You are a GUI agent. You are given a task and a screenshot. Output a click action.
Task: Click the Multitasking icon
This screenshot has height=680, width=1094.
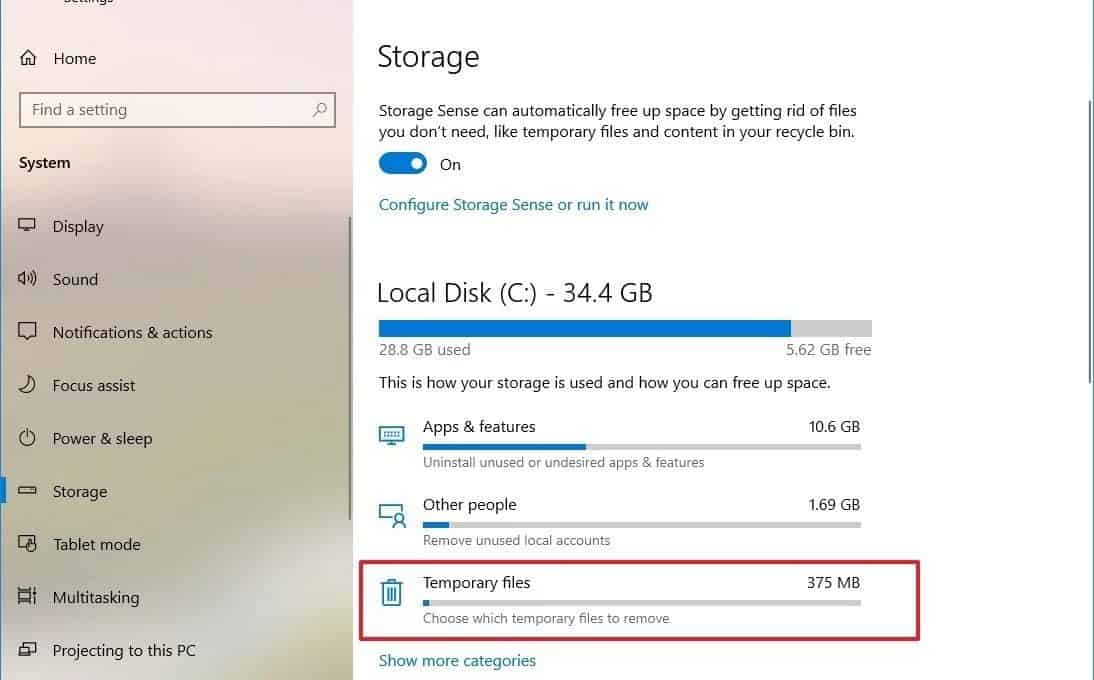point(27,596)
